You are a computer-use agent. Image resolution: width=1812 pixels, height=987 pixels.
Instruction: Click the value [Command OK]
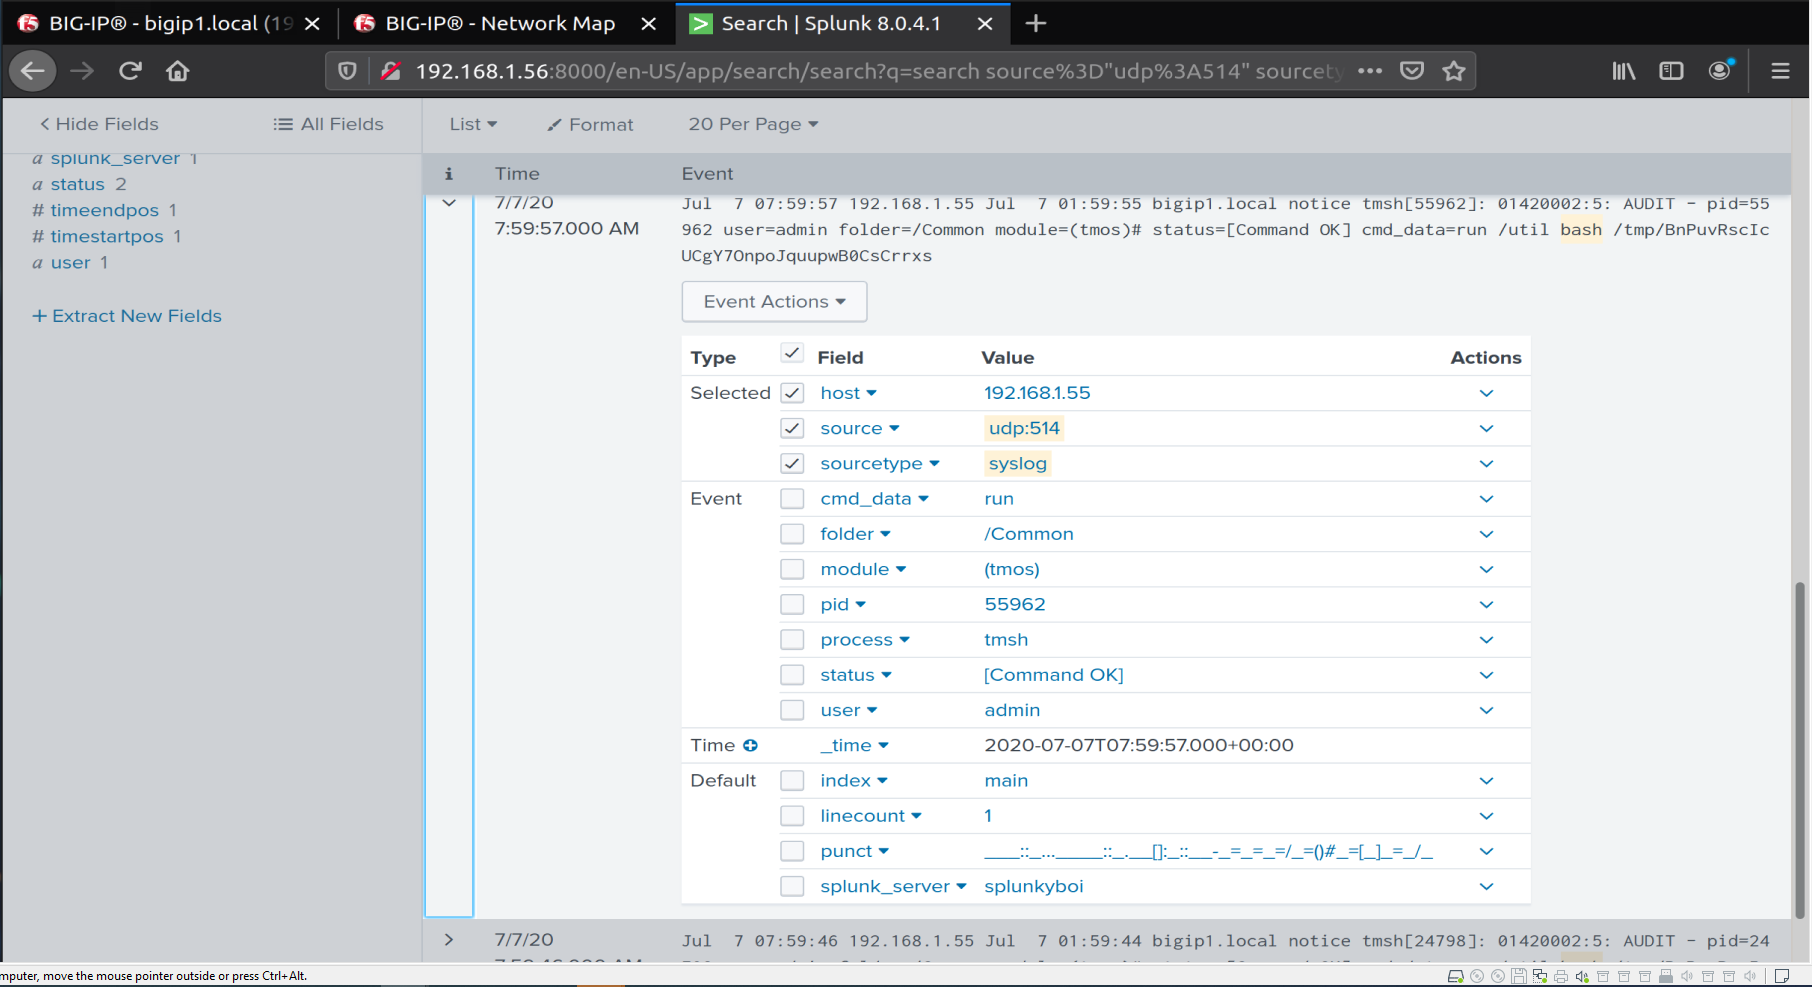tap(1054, 675)
